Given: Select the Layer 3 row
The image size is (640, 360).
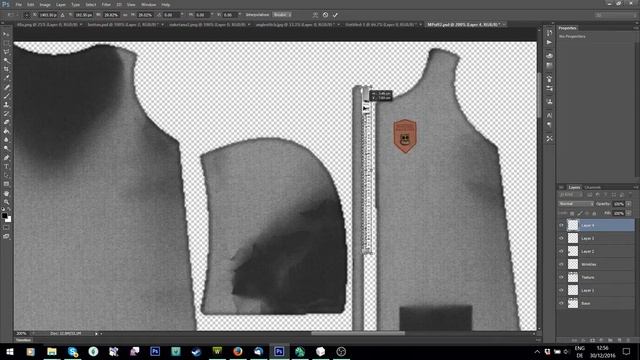Looking at the screenshot, I should coord(596,238).
